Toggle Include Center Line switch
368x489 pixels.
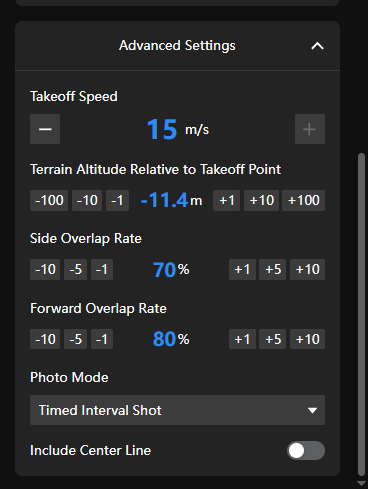pyautogui.click(x=306, y=450)
